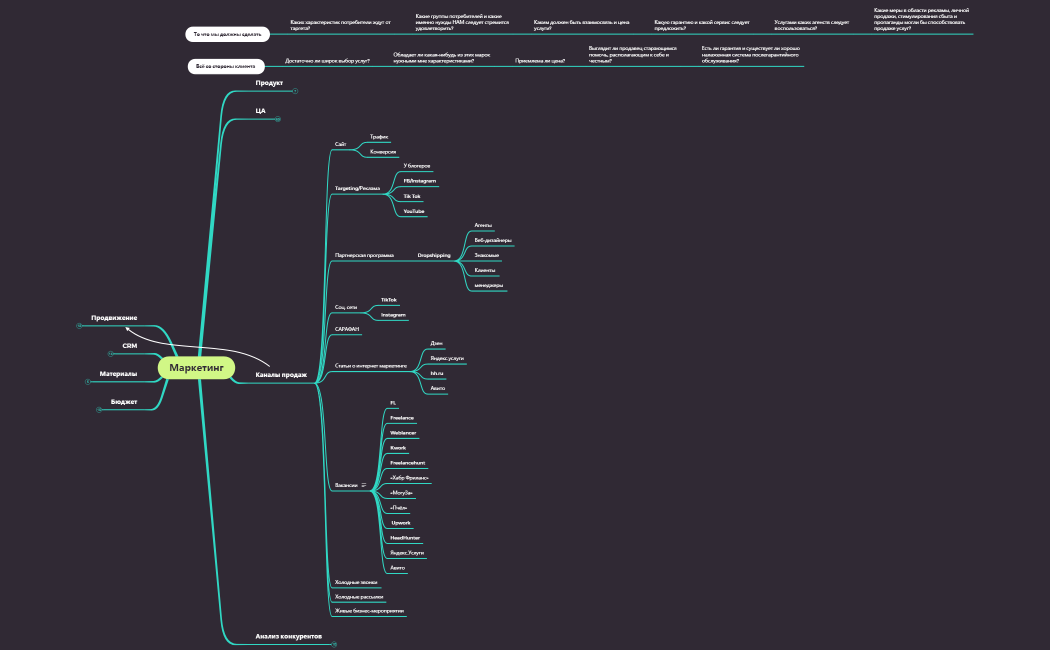Click the CRM branch child counter

tap(111, 354)
